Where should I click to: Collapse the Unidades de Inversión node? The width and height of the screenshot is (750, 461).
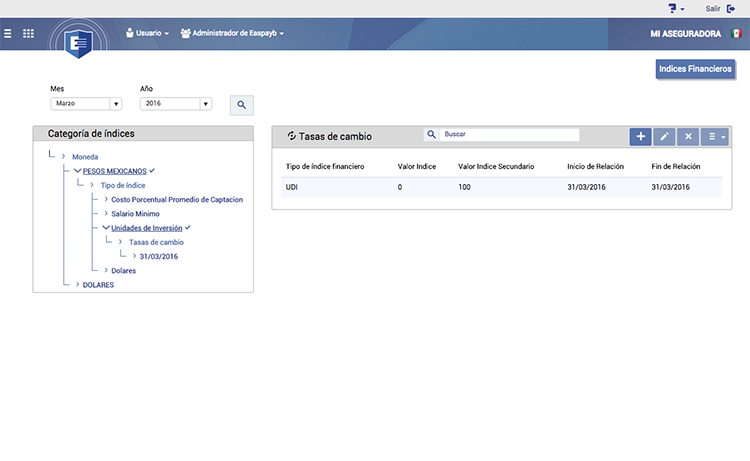coord(106,228)
